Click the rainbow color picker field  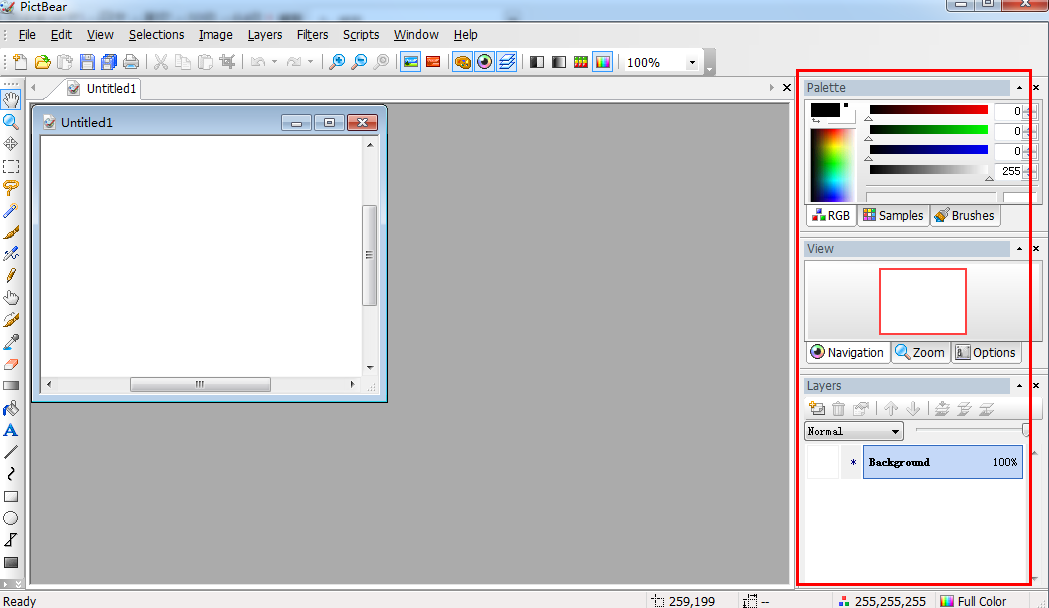832,165
